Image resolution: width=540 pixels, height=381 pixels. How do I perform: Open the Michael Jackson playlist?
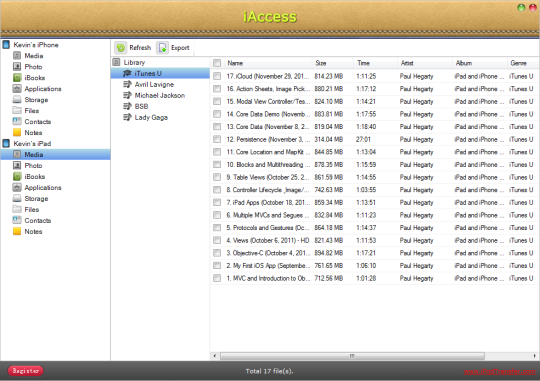160,95
